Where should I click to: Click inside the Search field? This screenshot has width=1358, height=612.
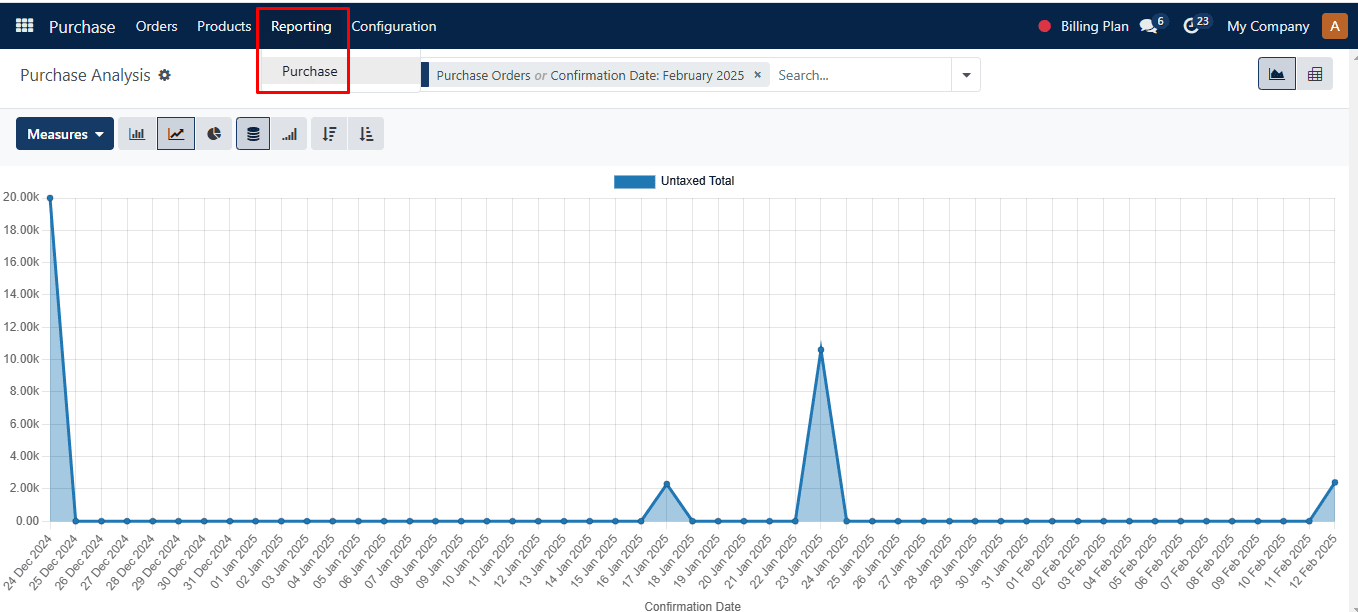tap(862, 75)
